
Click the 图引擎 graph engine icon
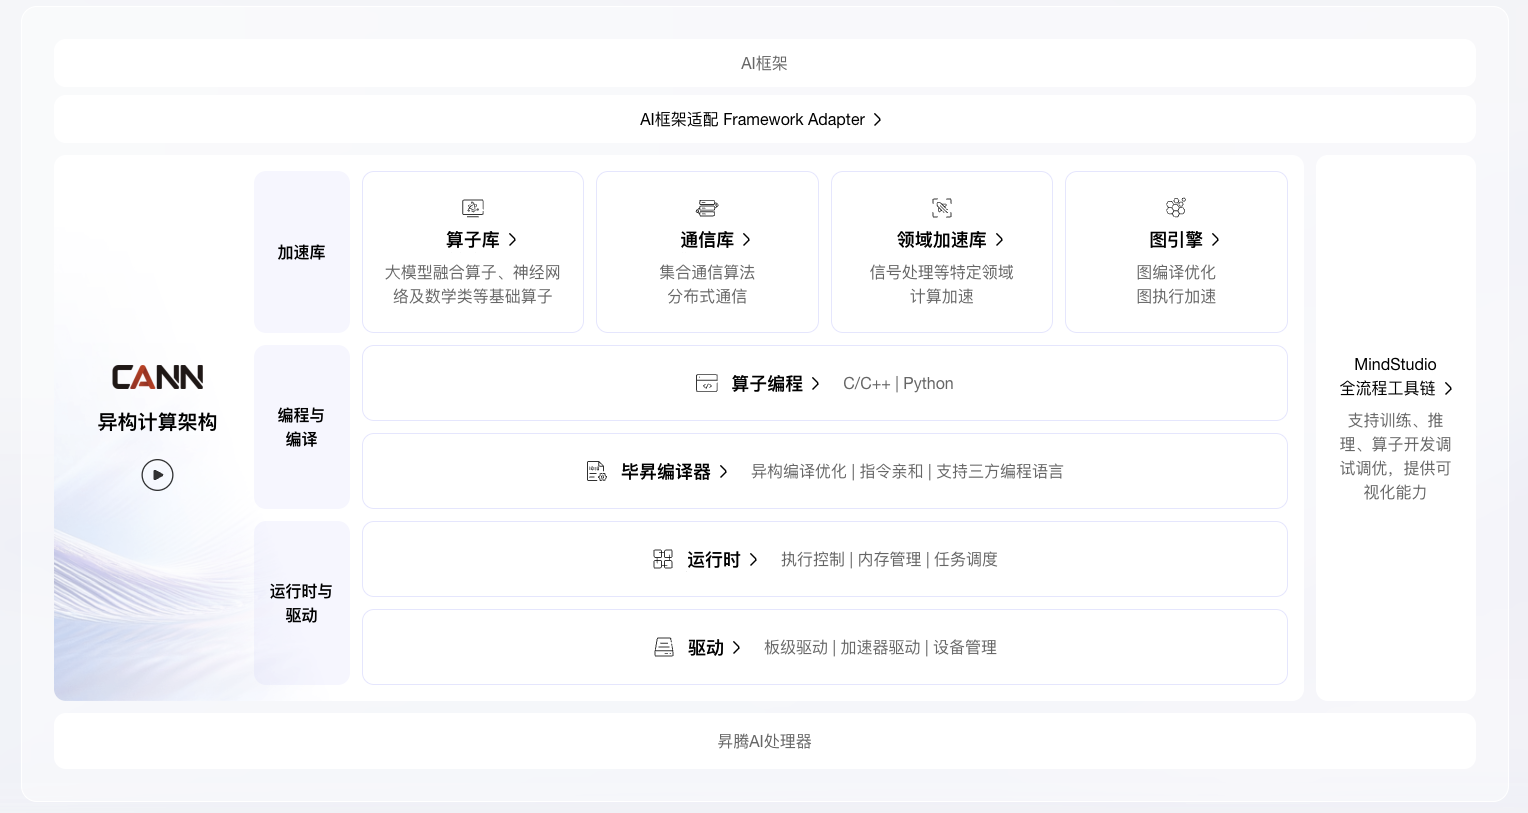click(x=1176, y=207)
